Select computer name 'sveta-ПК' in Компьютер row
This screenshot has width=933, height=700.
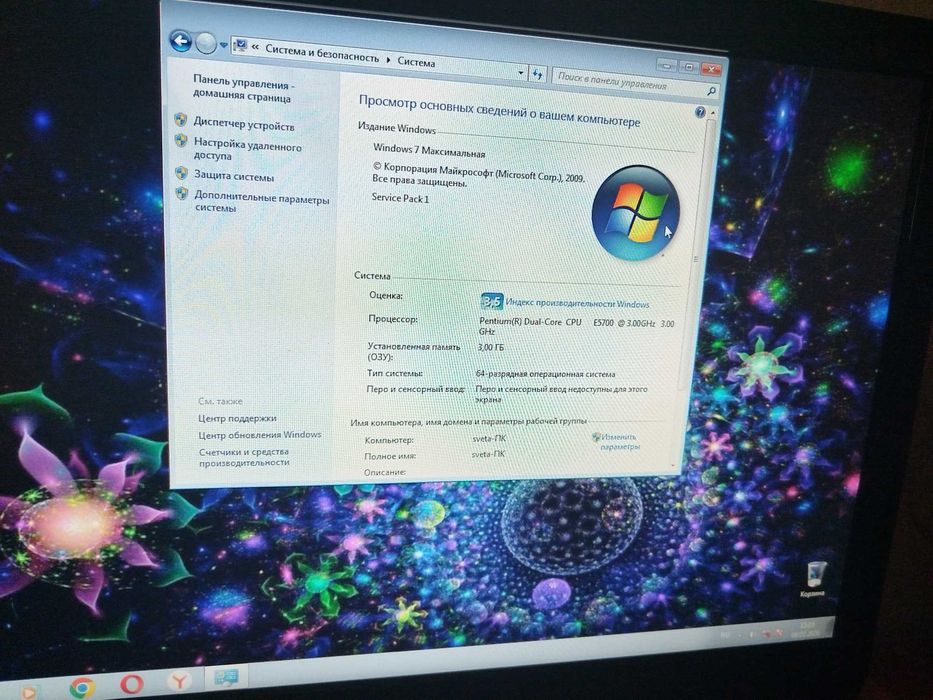tap(489, 439)
